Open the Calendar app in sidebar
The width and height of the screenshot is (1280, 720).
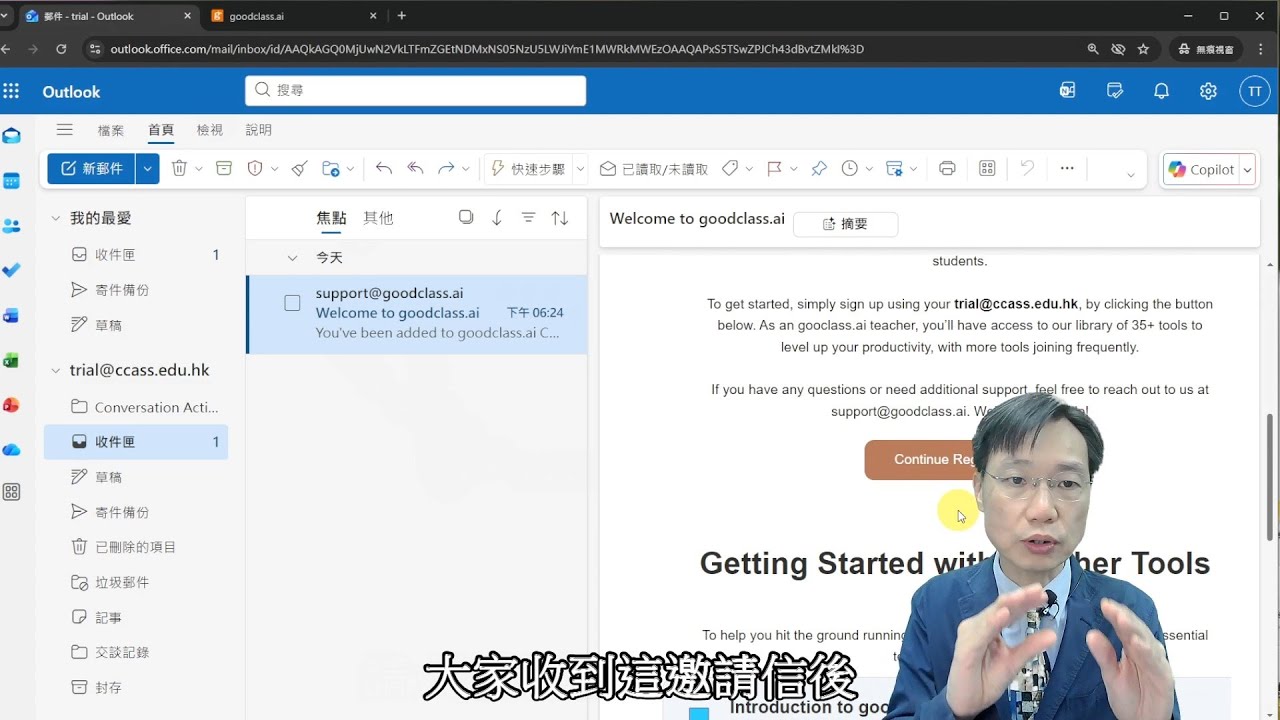pos(11,181)
